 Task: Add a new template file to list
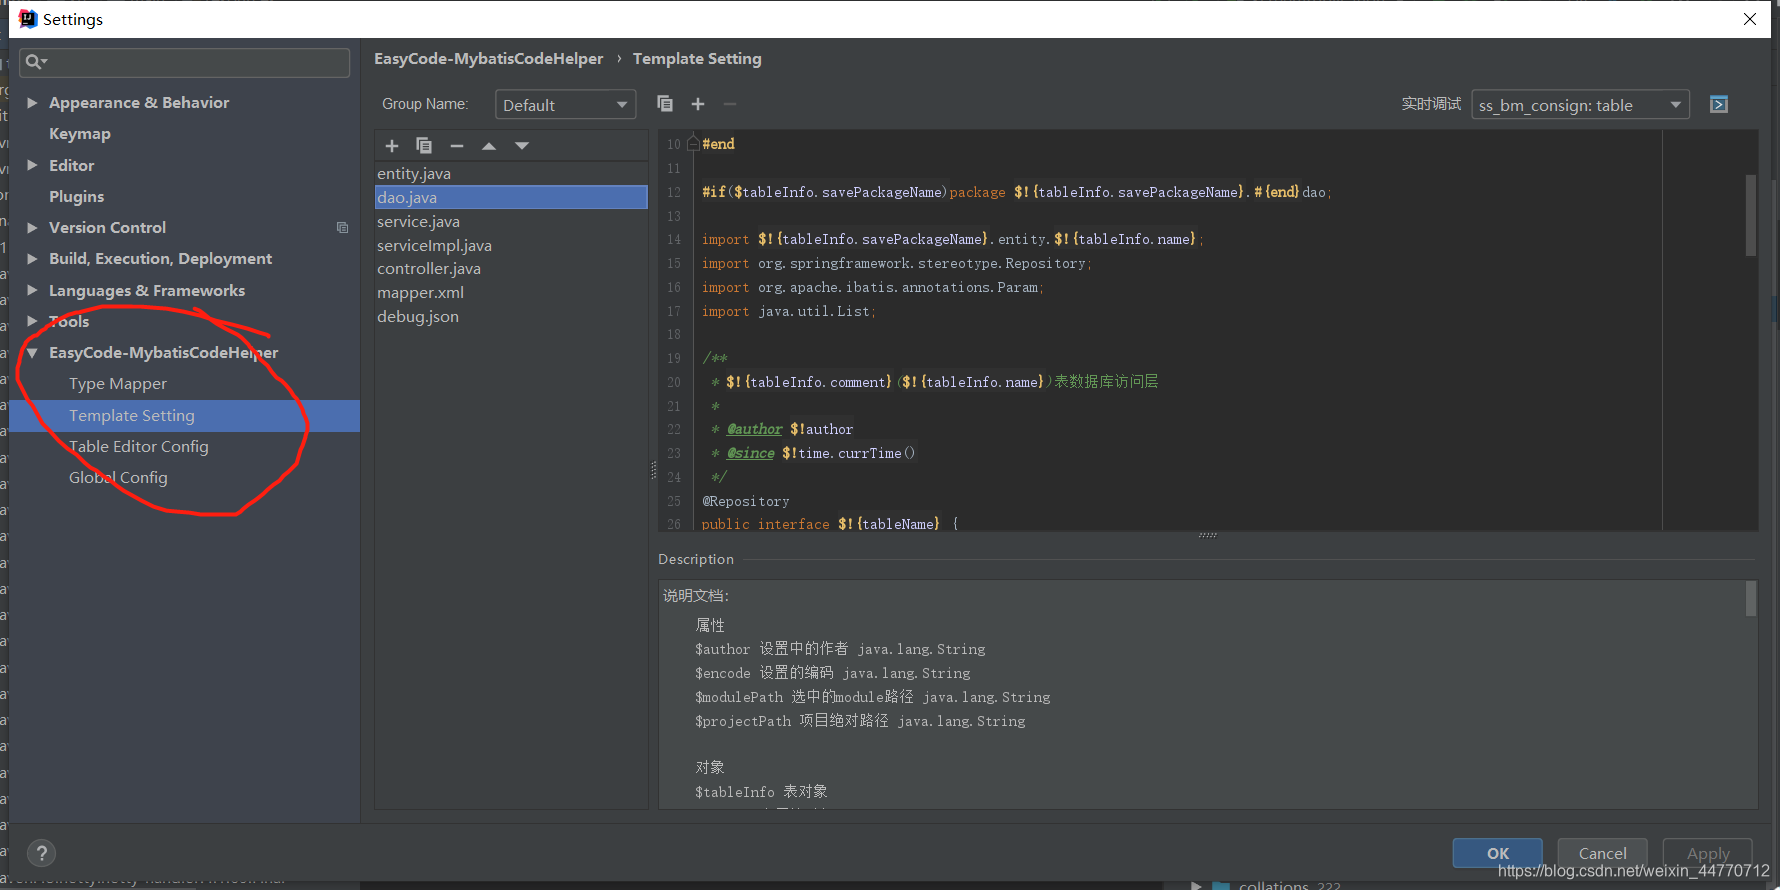(x=392, y=146)
